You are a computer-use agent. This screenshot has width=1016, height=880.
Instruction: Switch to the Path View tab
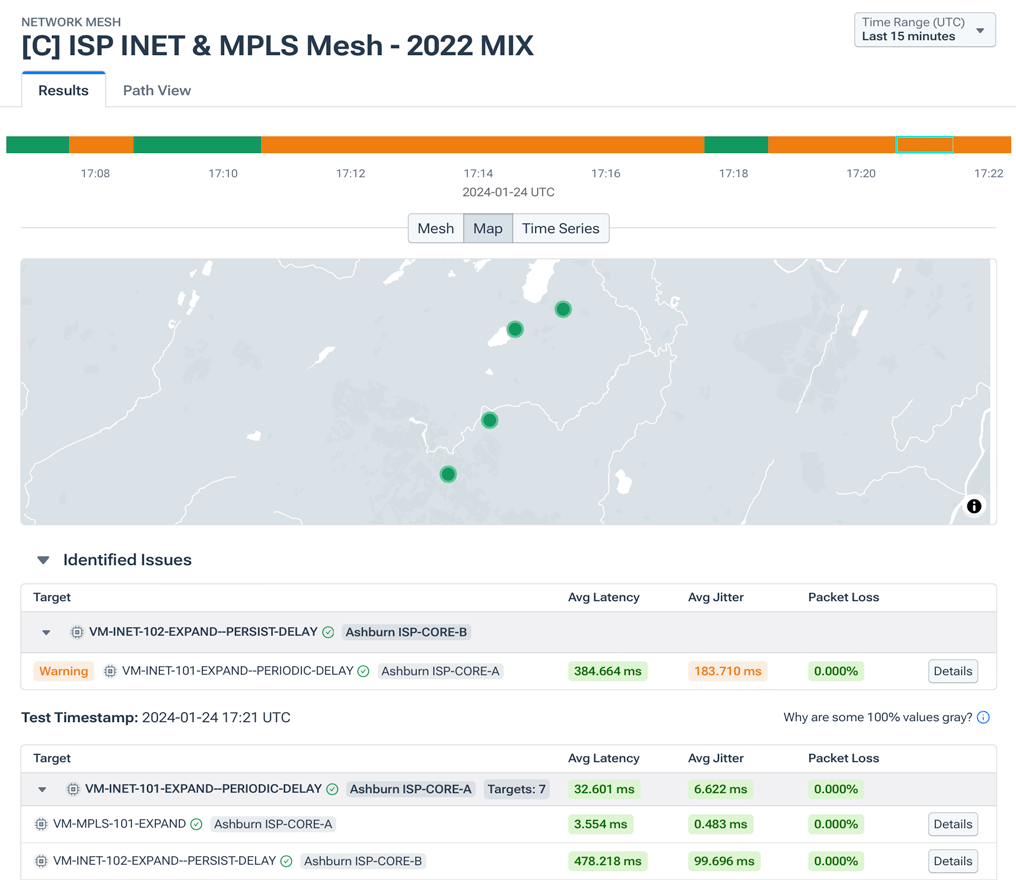156,90
